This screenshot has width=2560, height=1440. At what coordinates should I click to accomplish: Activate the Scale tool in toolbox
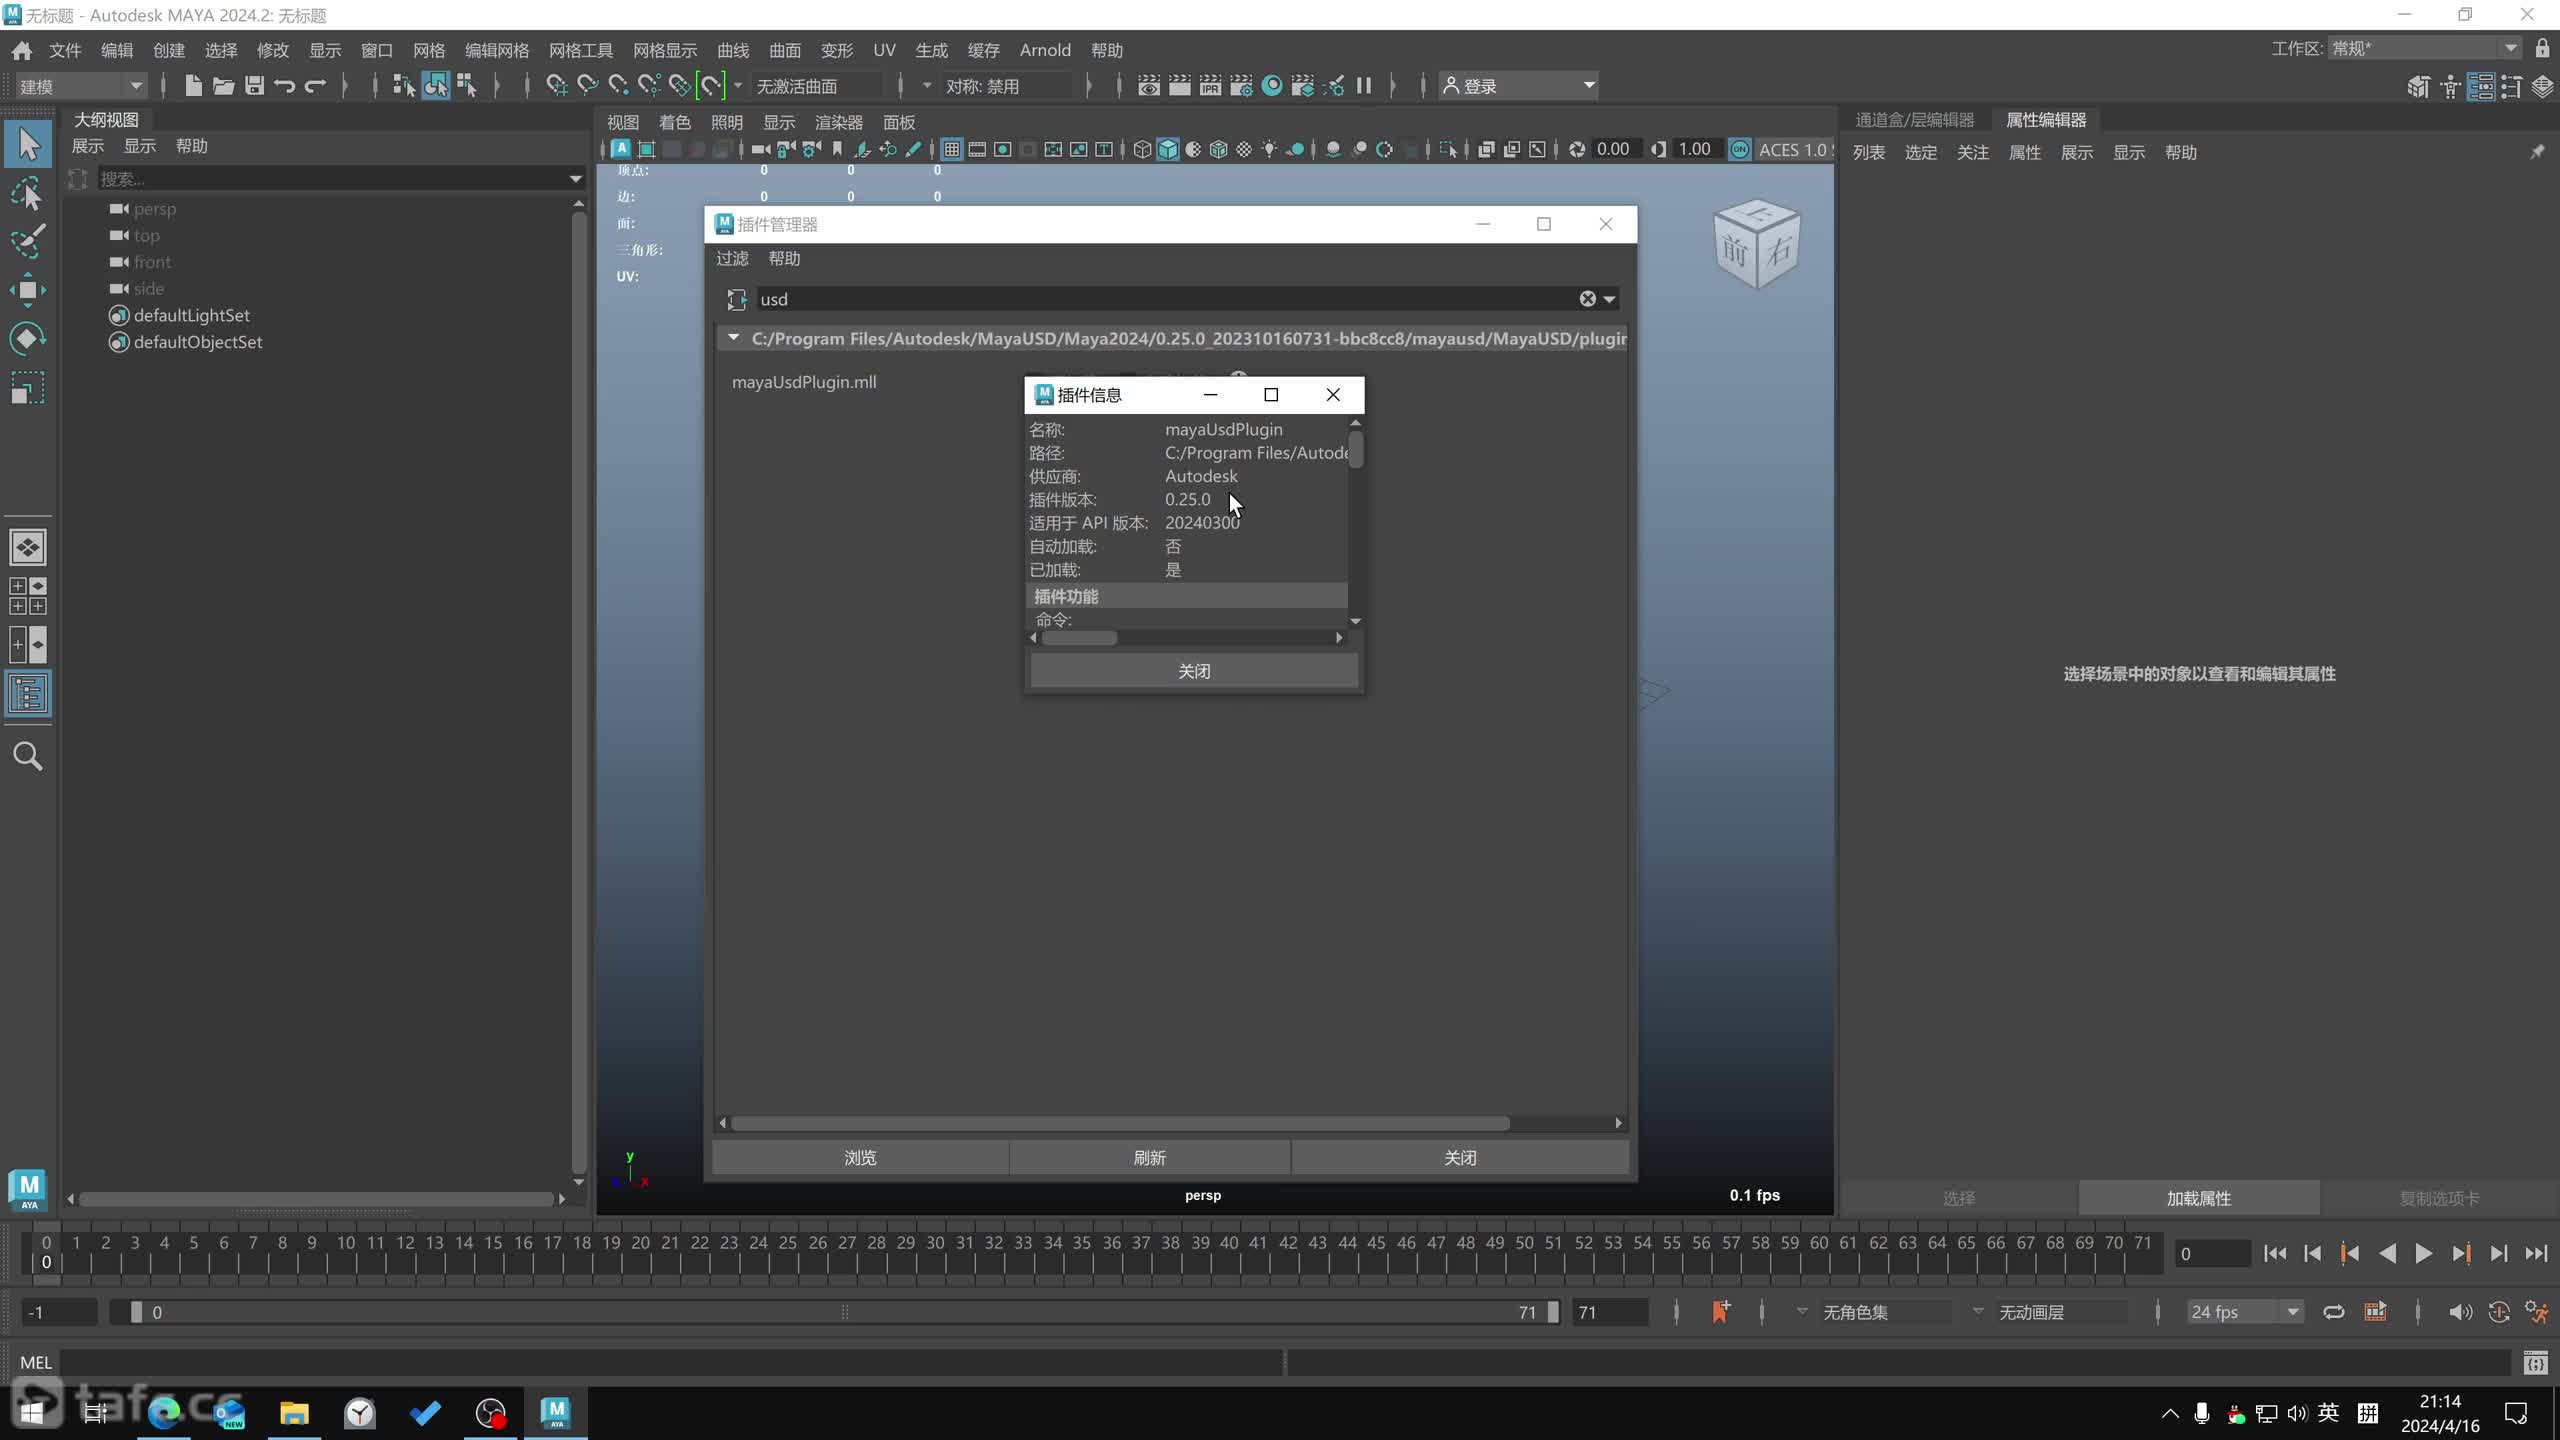pyautogui.click(x=28, y=388)
